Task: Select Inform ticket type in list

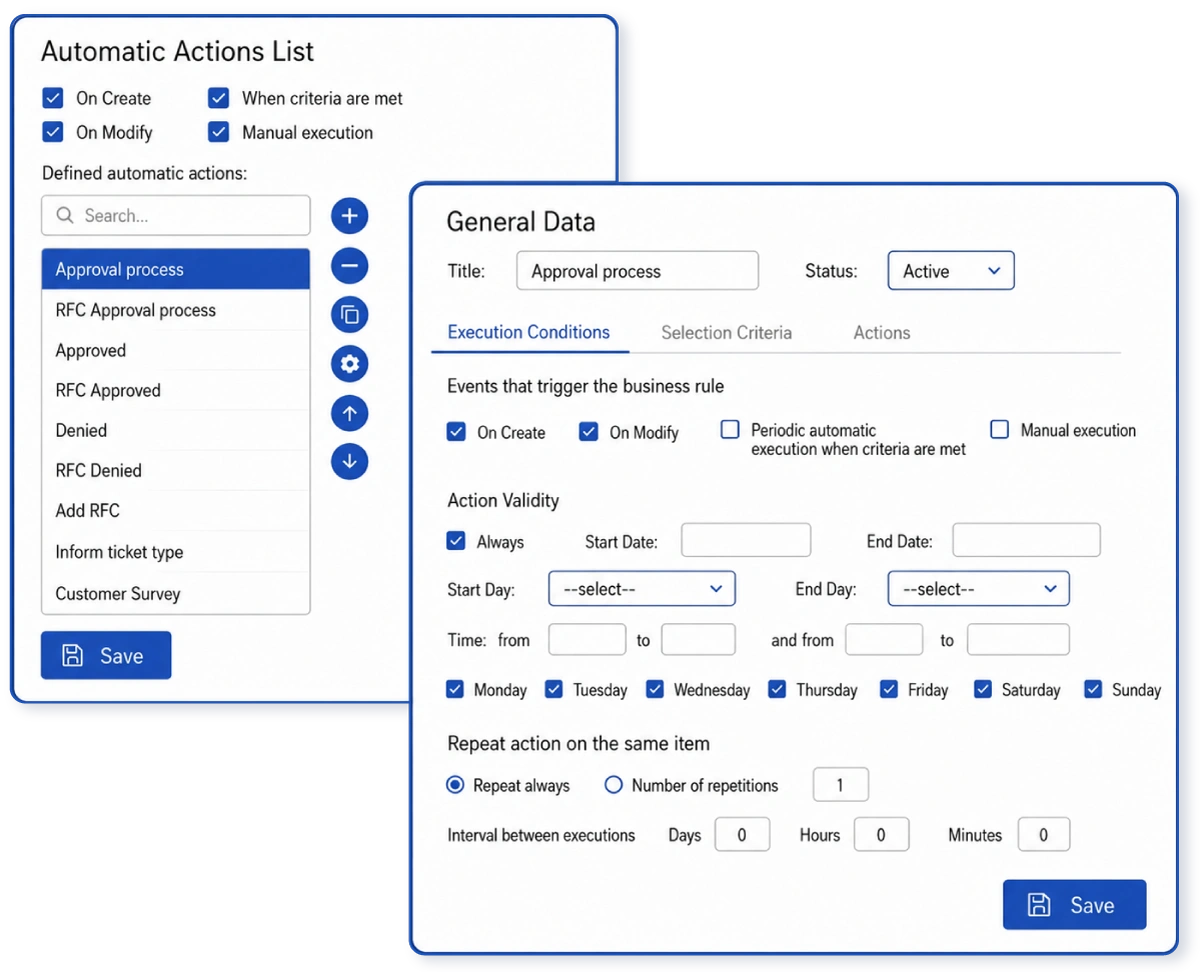Action: pos(176,552)
